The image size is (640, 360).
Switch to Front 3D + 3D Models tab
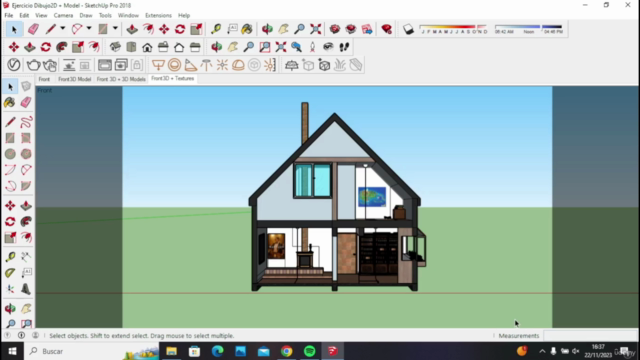click(121, 79)
